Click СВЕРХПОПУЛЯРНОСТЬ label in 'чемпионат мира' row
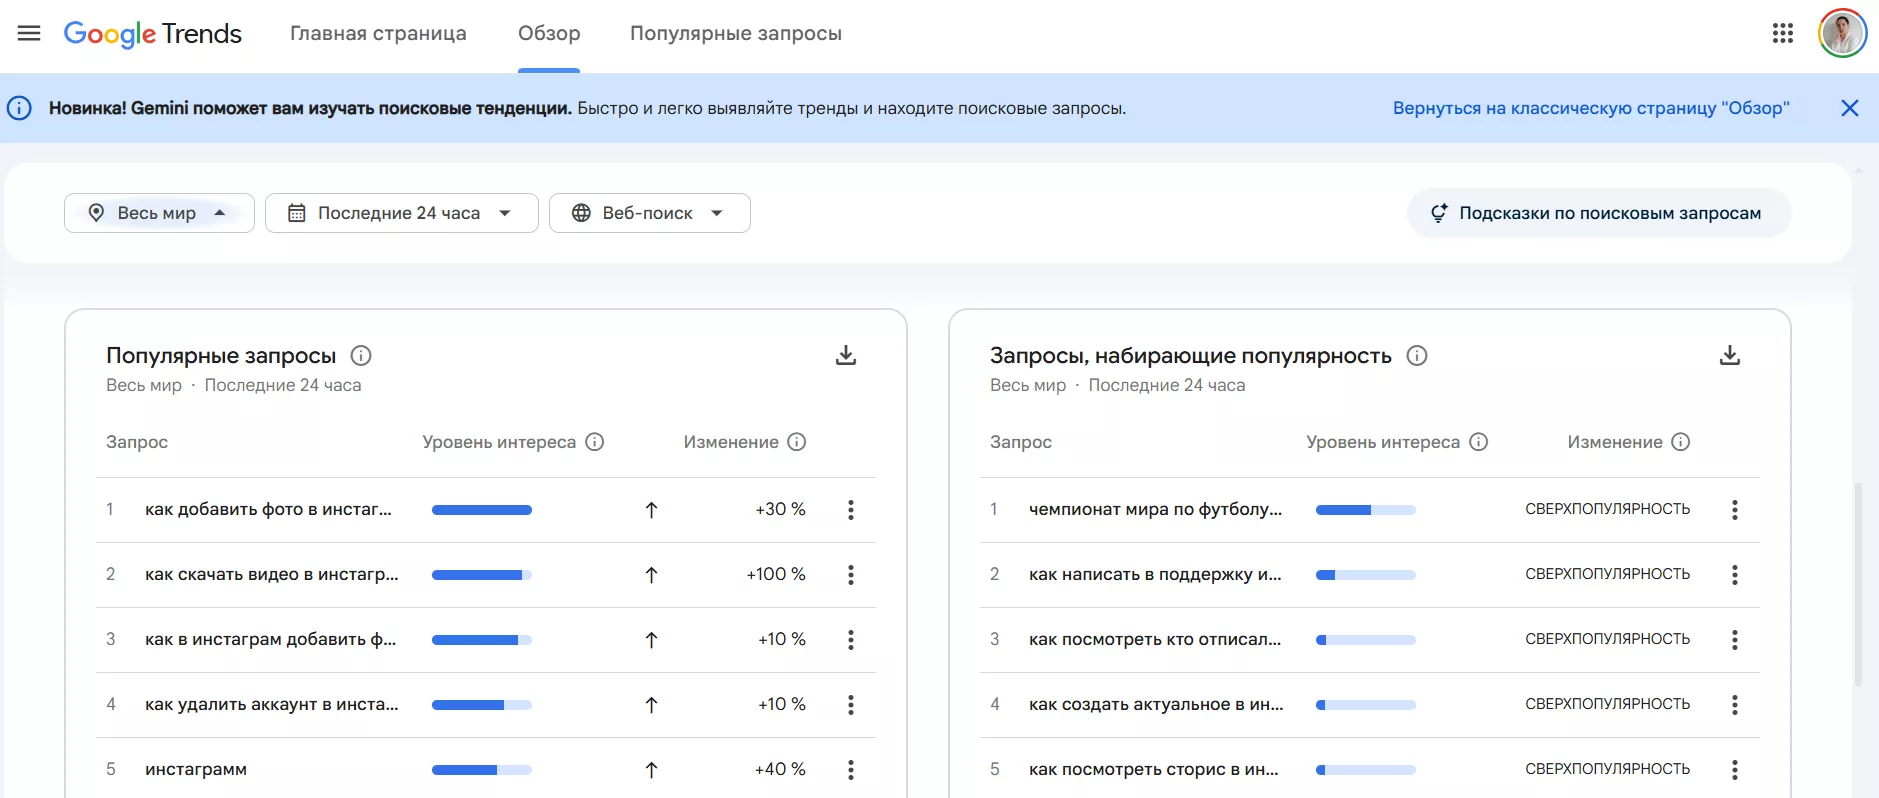Image resolution: width=1879 pixels, height=798 pixels. pyautogui.click(x=1607, y=509)
